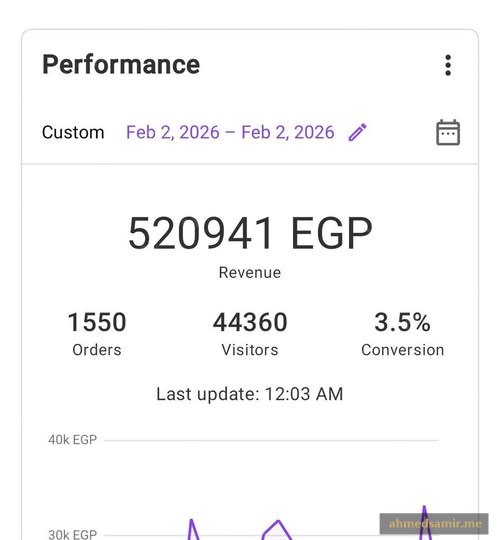Click the middle chart peak

tap(278, 530)
